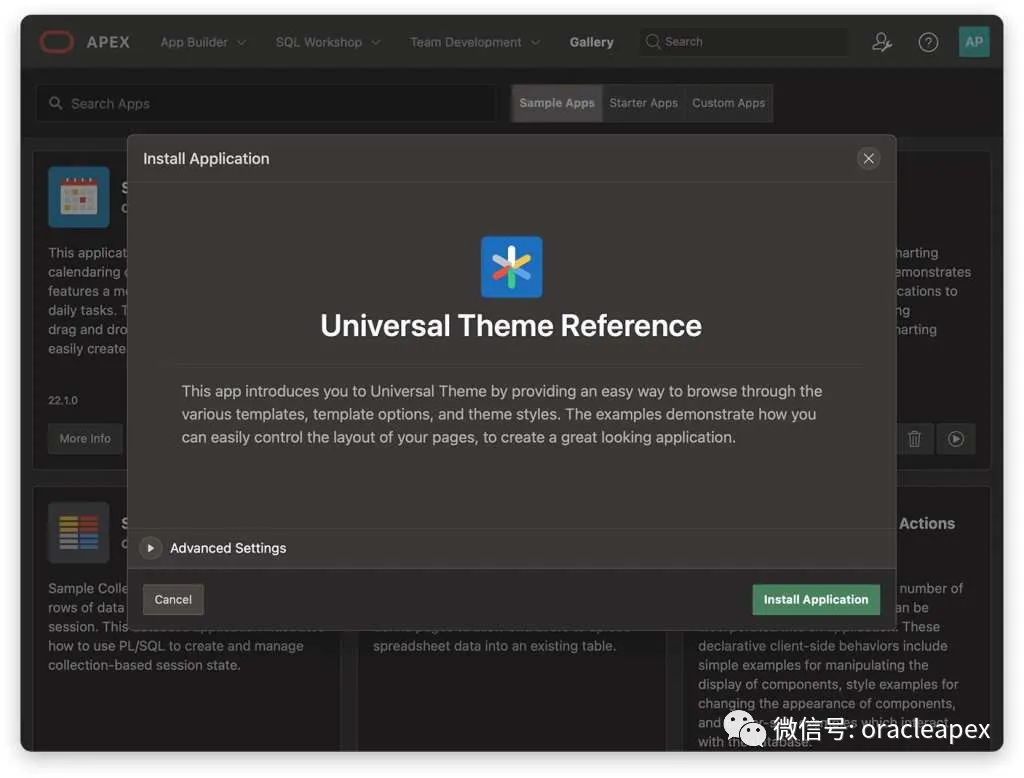Click the Universal Theme Reference app icon

(511, 267)
